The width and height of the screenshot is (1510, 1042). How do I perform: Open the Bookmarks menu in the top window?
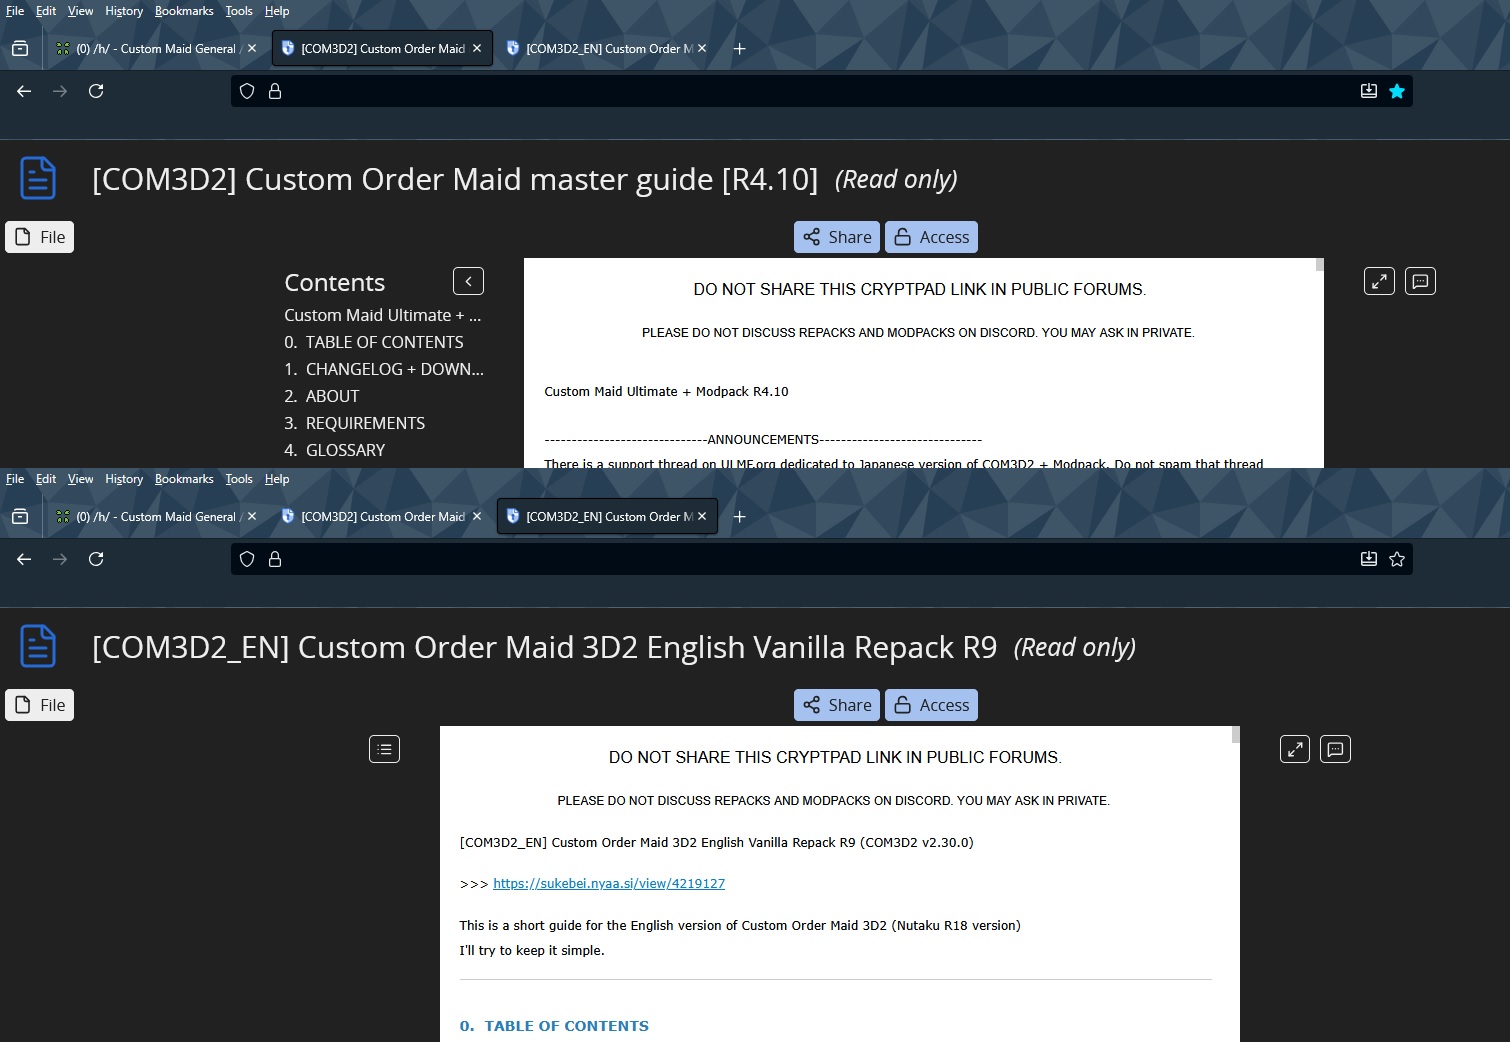click(184, 11)
